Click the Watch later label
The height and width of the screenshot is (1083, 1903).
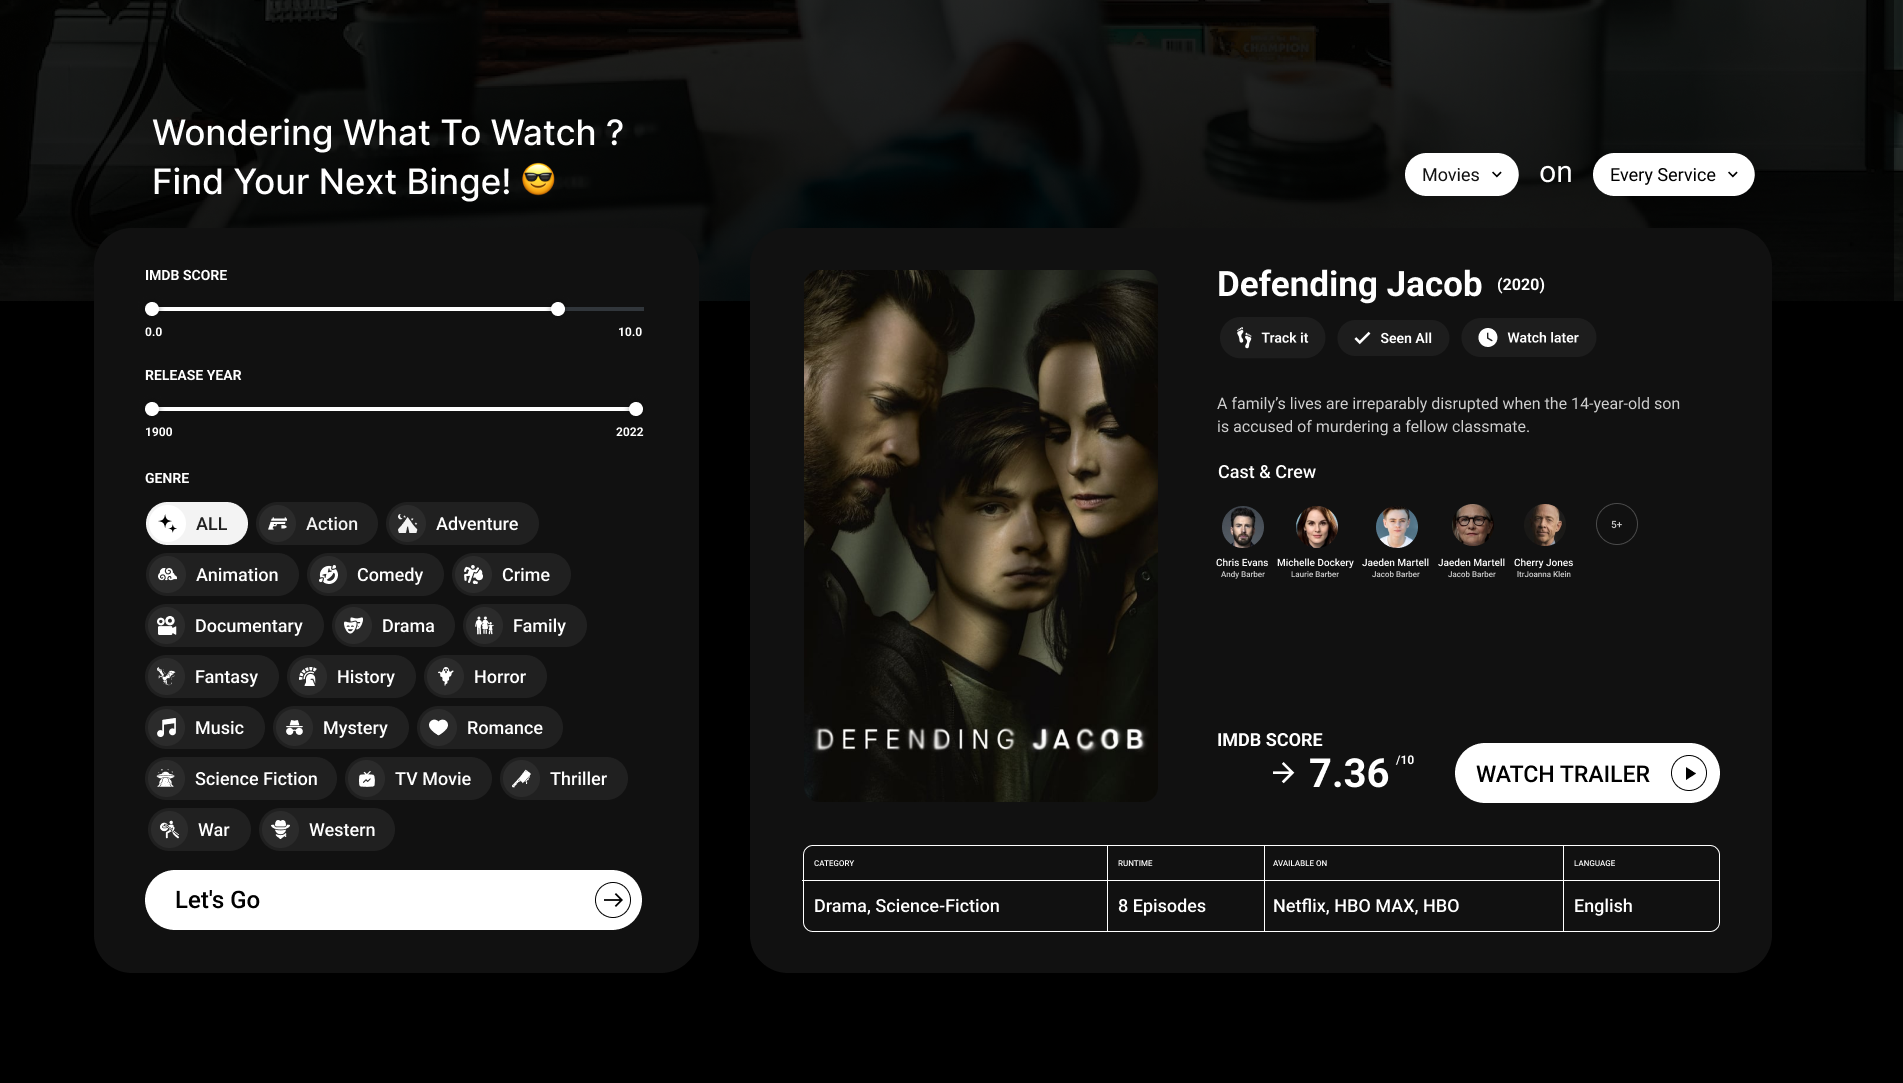1542,338
